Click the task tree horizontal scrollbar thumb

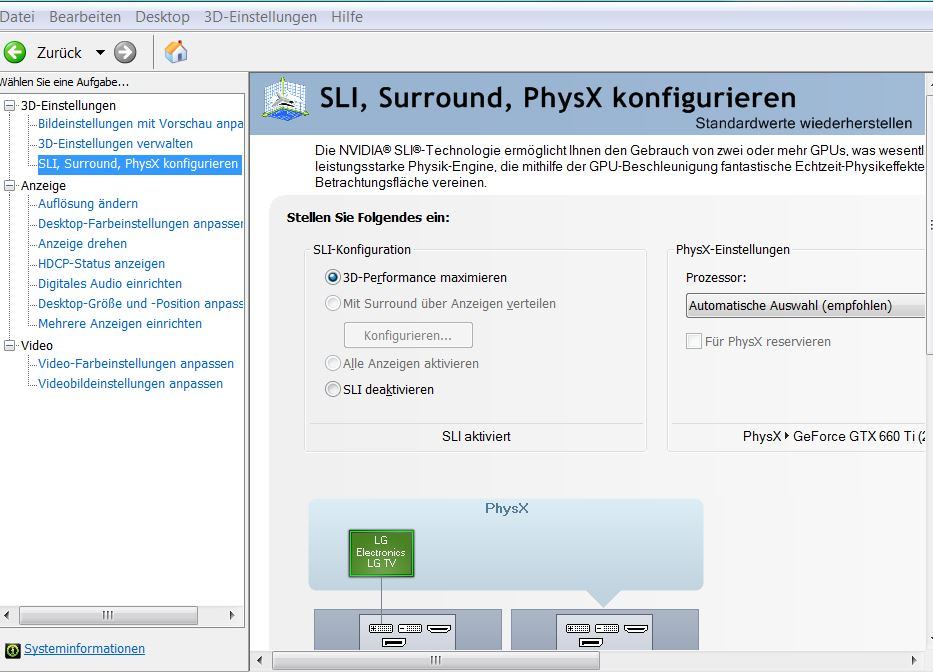coord(108,615)
